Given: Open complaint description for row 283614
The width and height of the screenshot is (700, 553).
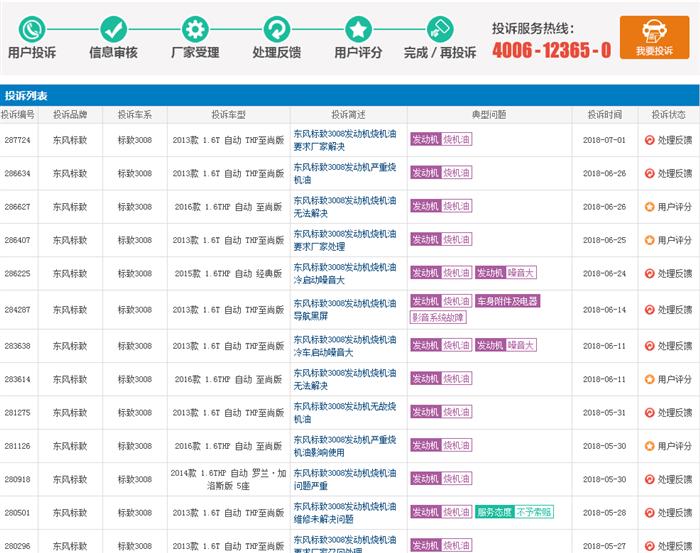Looking at the screenshot, I should pyautogui.click(x=345, y=379).
